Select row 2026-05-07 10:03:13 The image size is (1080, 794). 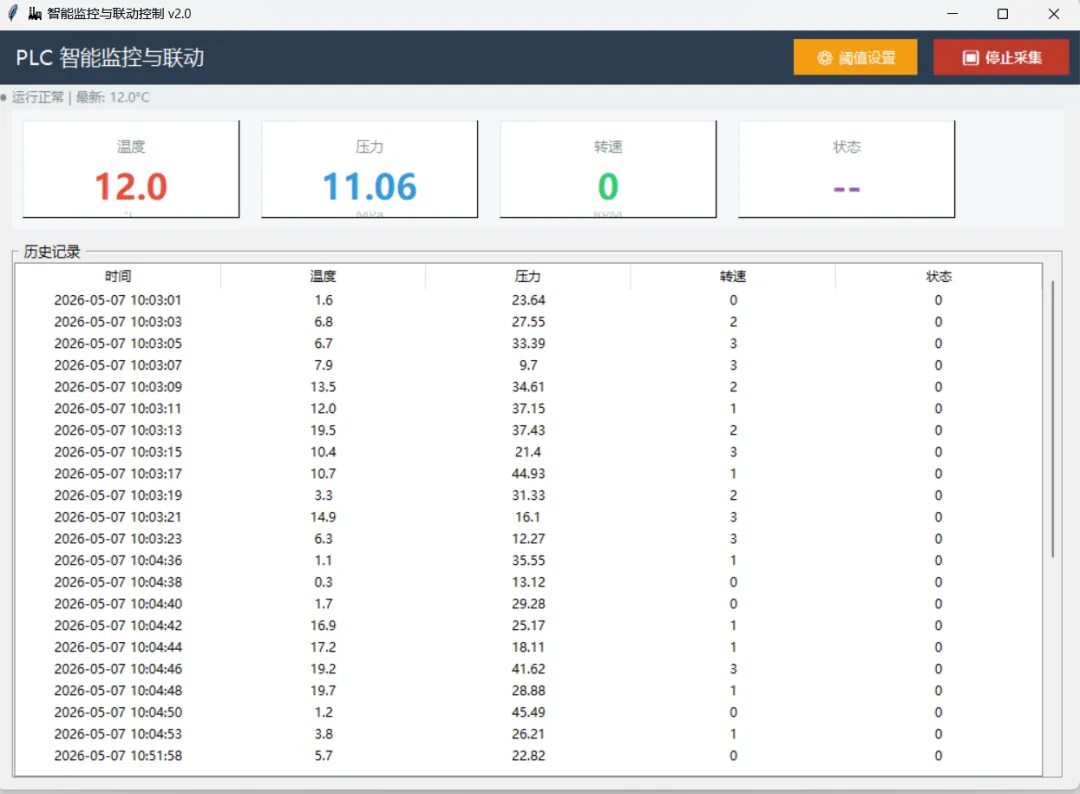coord(528,430)
